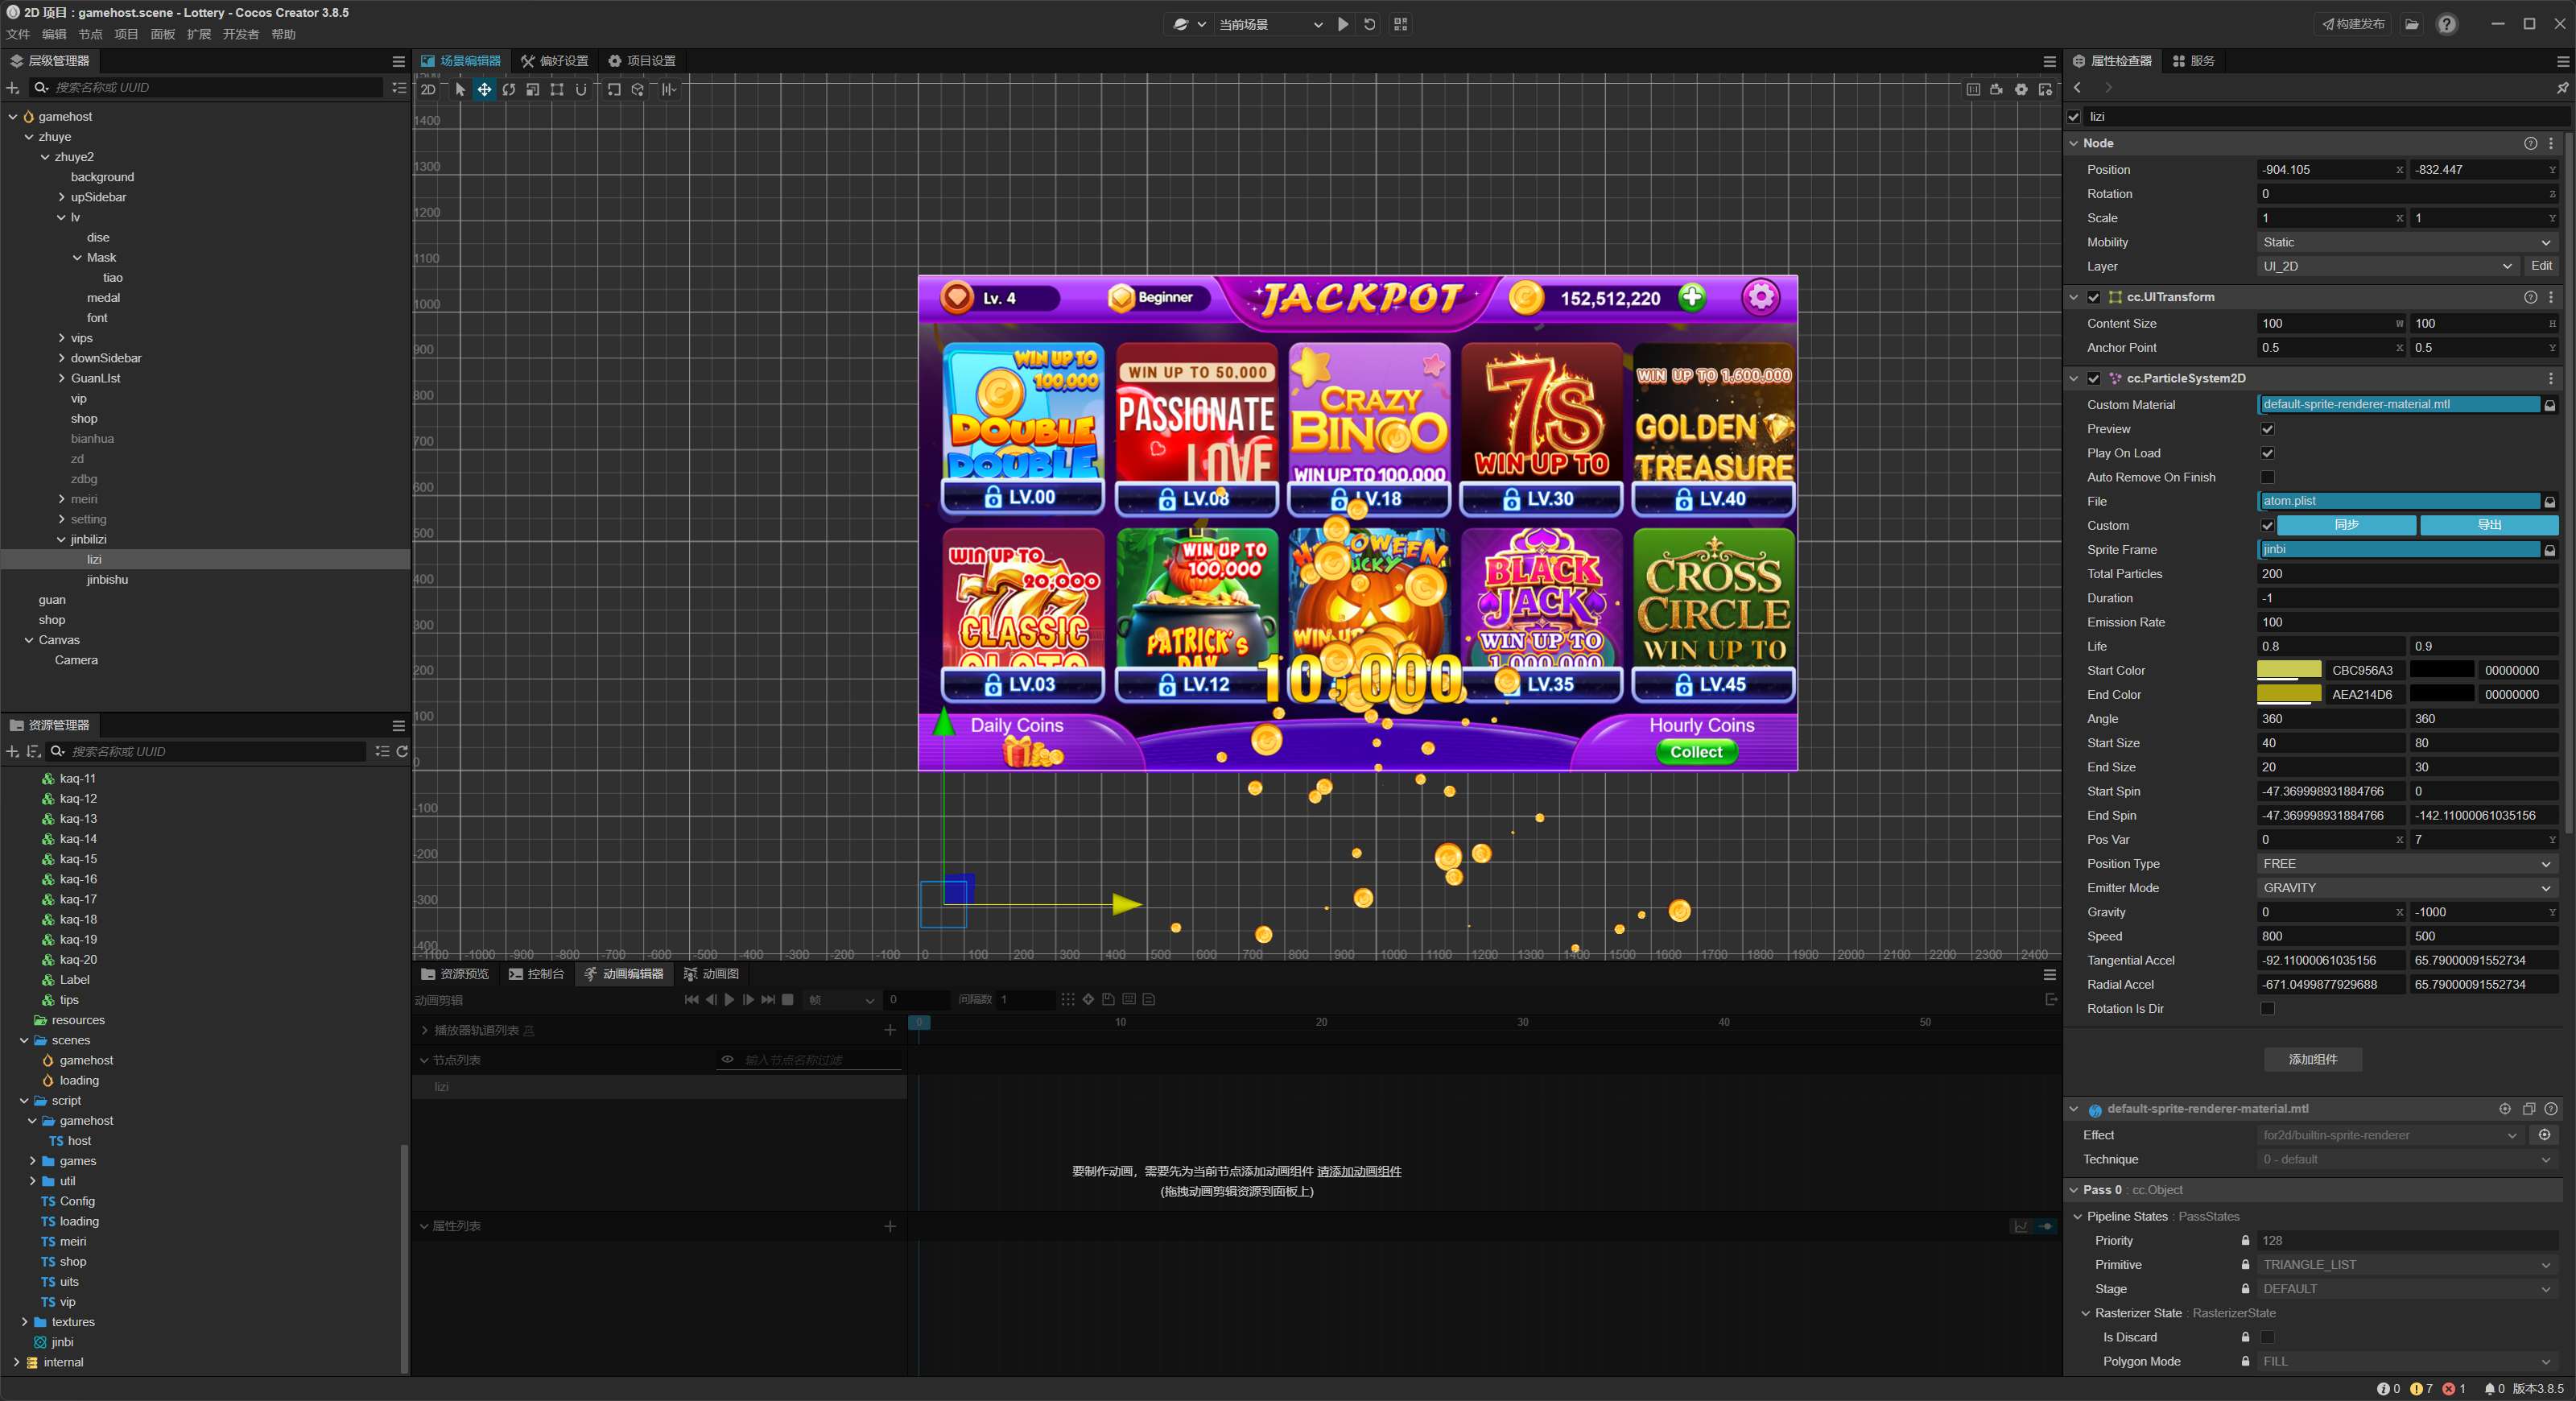Open the Position Type dropdown
Image resolution: width=2576 pixels, height=1401 pixels.
2405,864
